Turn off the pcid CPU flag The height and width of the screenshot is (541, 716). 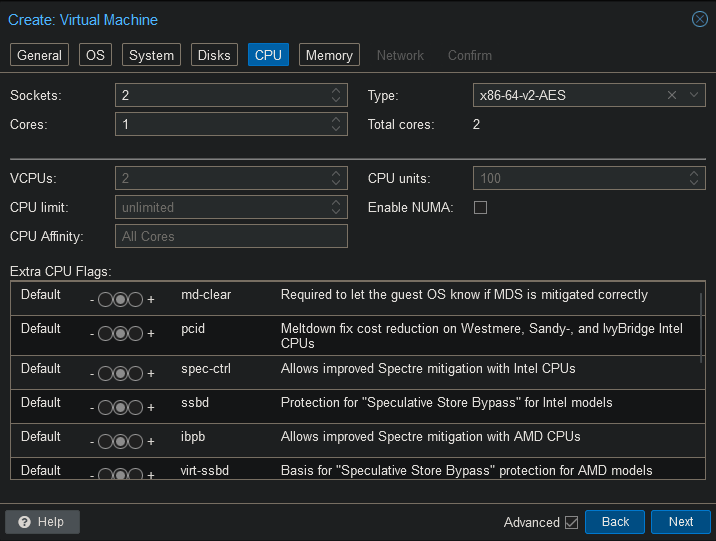pos(105,333)
